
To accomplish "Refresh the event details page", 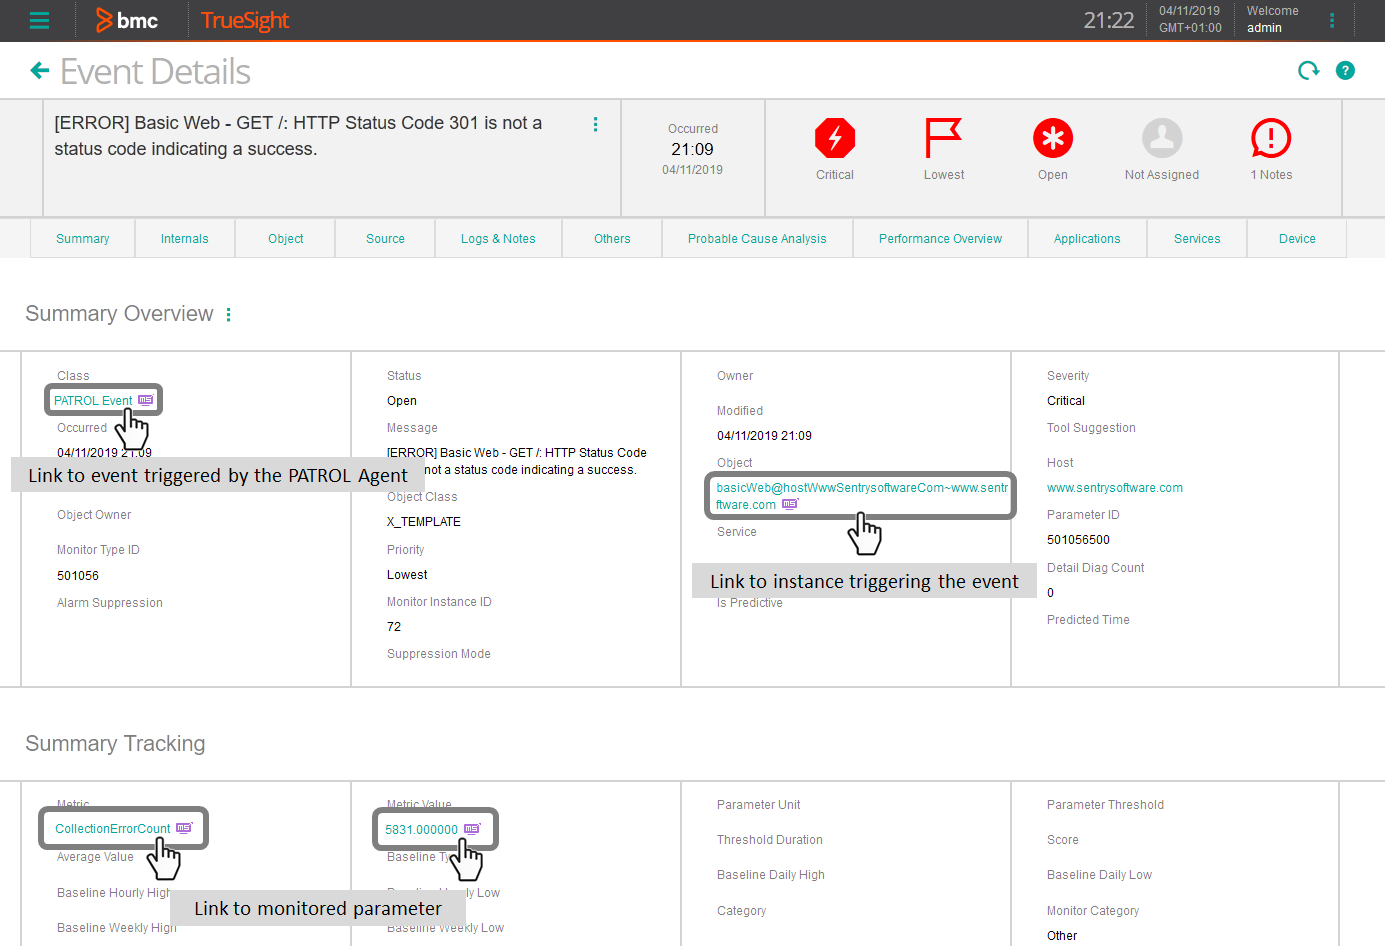I will [1308, 70].
